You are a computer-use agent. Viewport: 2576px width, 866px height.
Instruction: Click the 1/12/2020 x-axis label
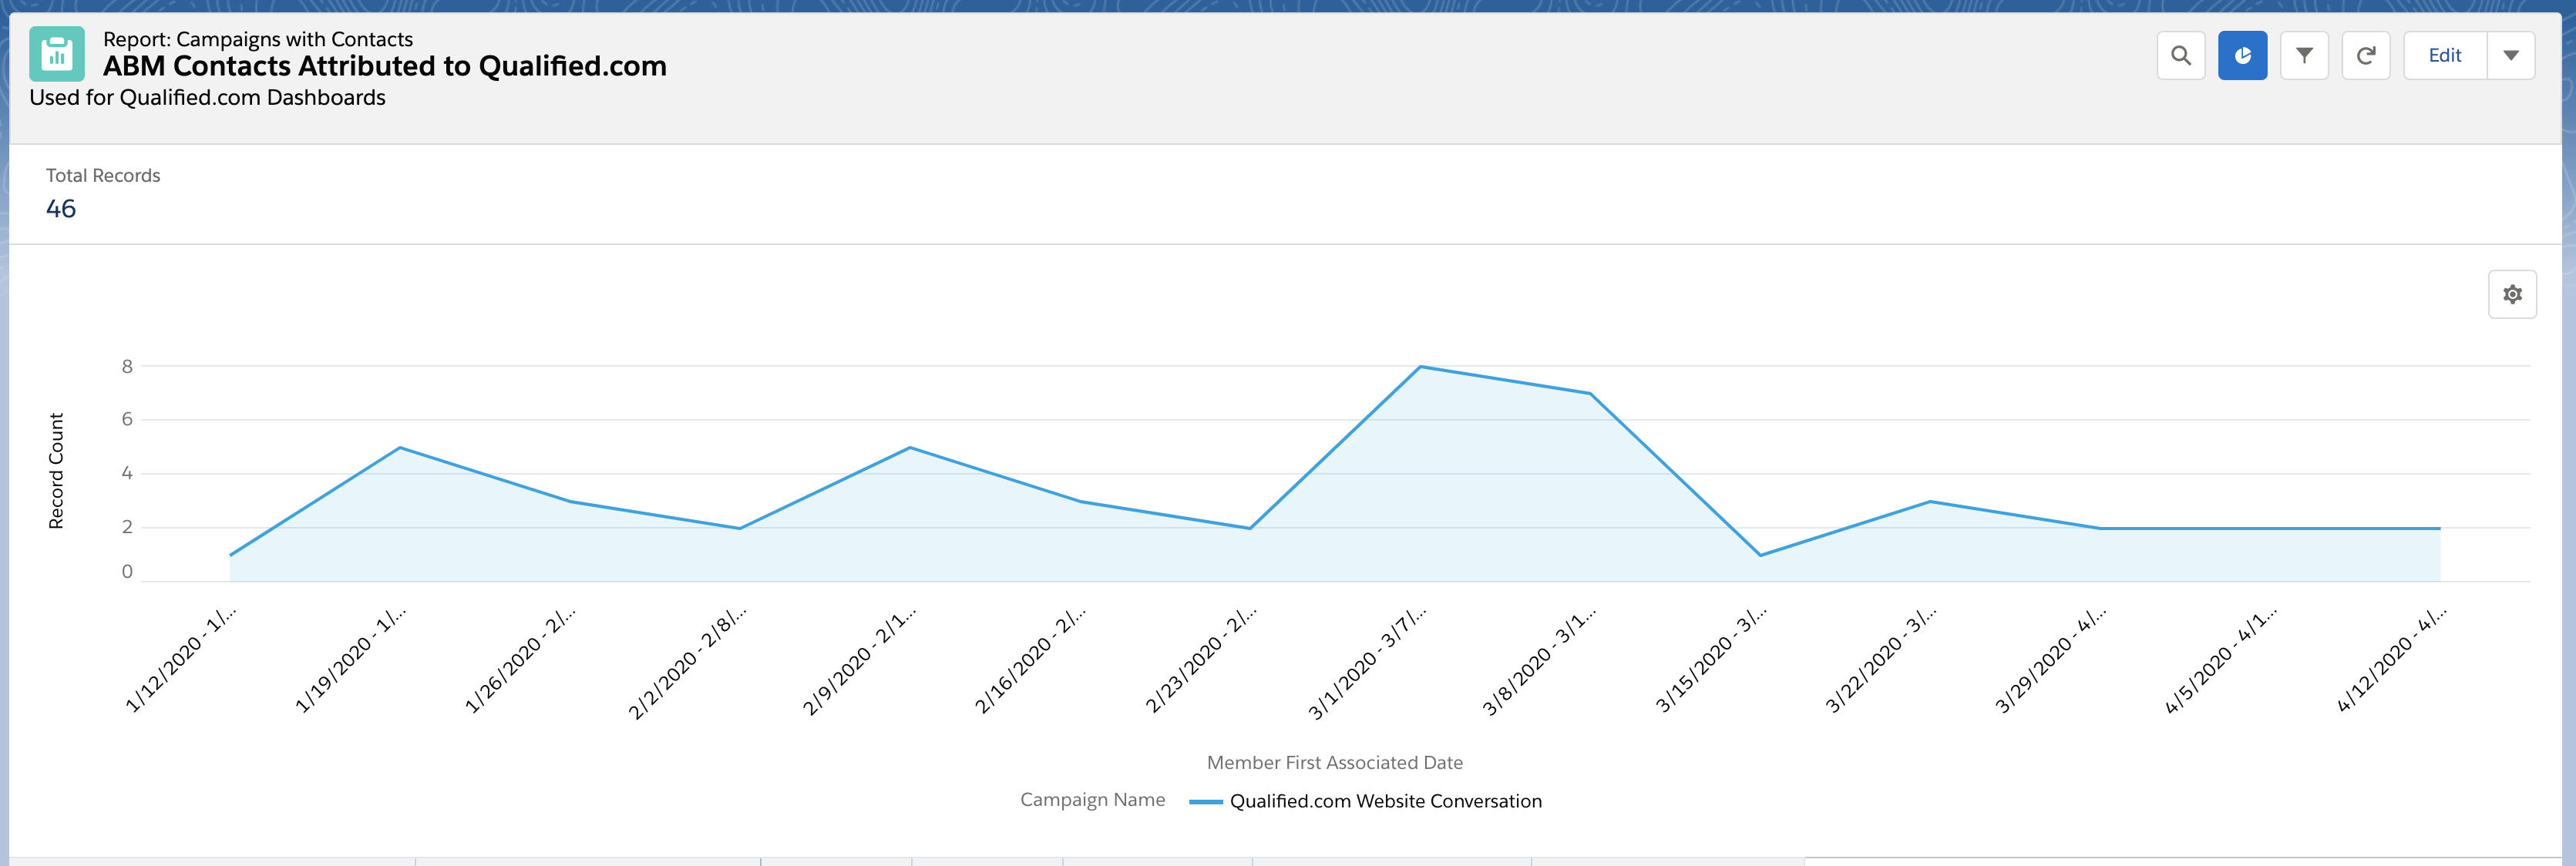click(x=180, y=660)
